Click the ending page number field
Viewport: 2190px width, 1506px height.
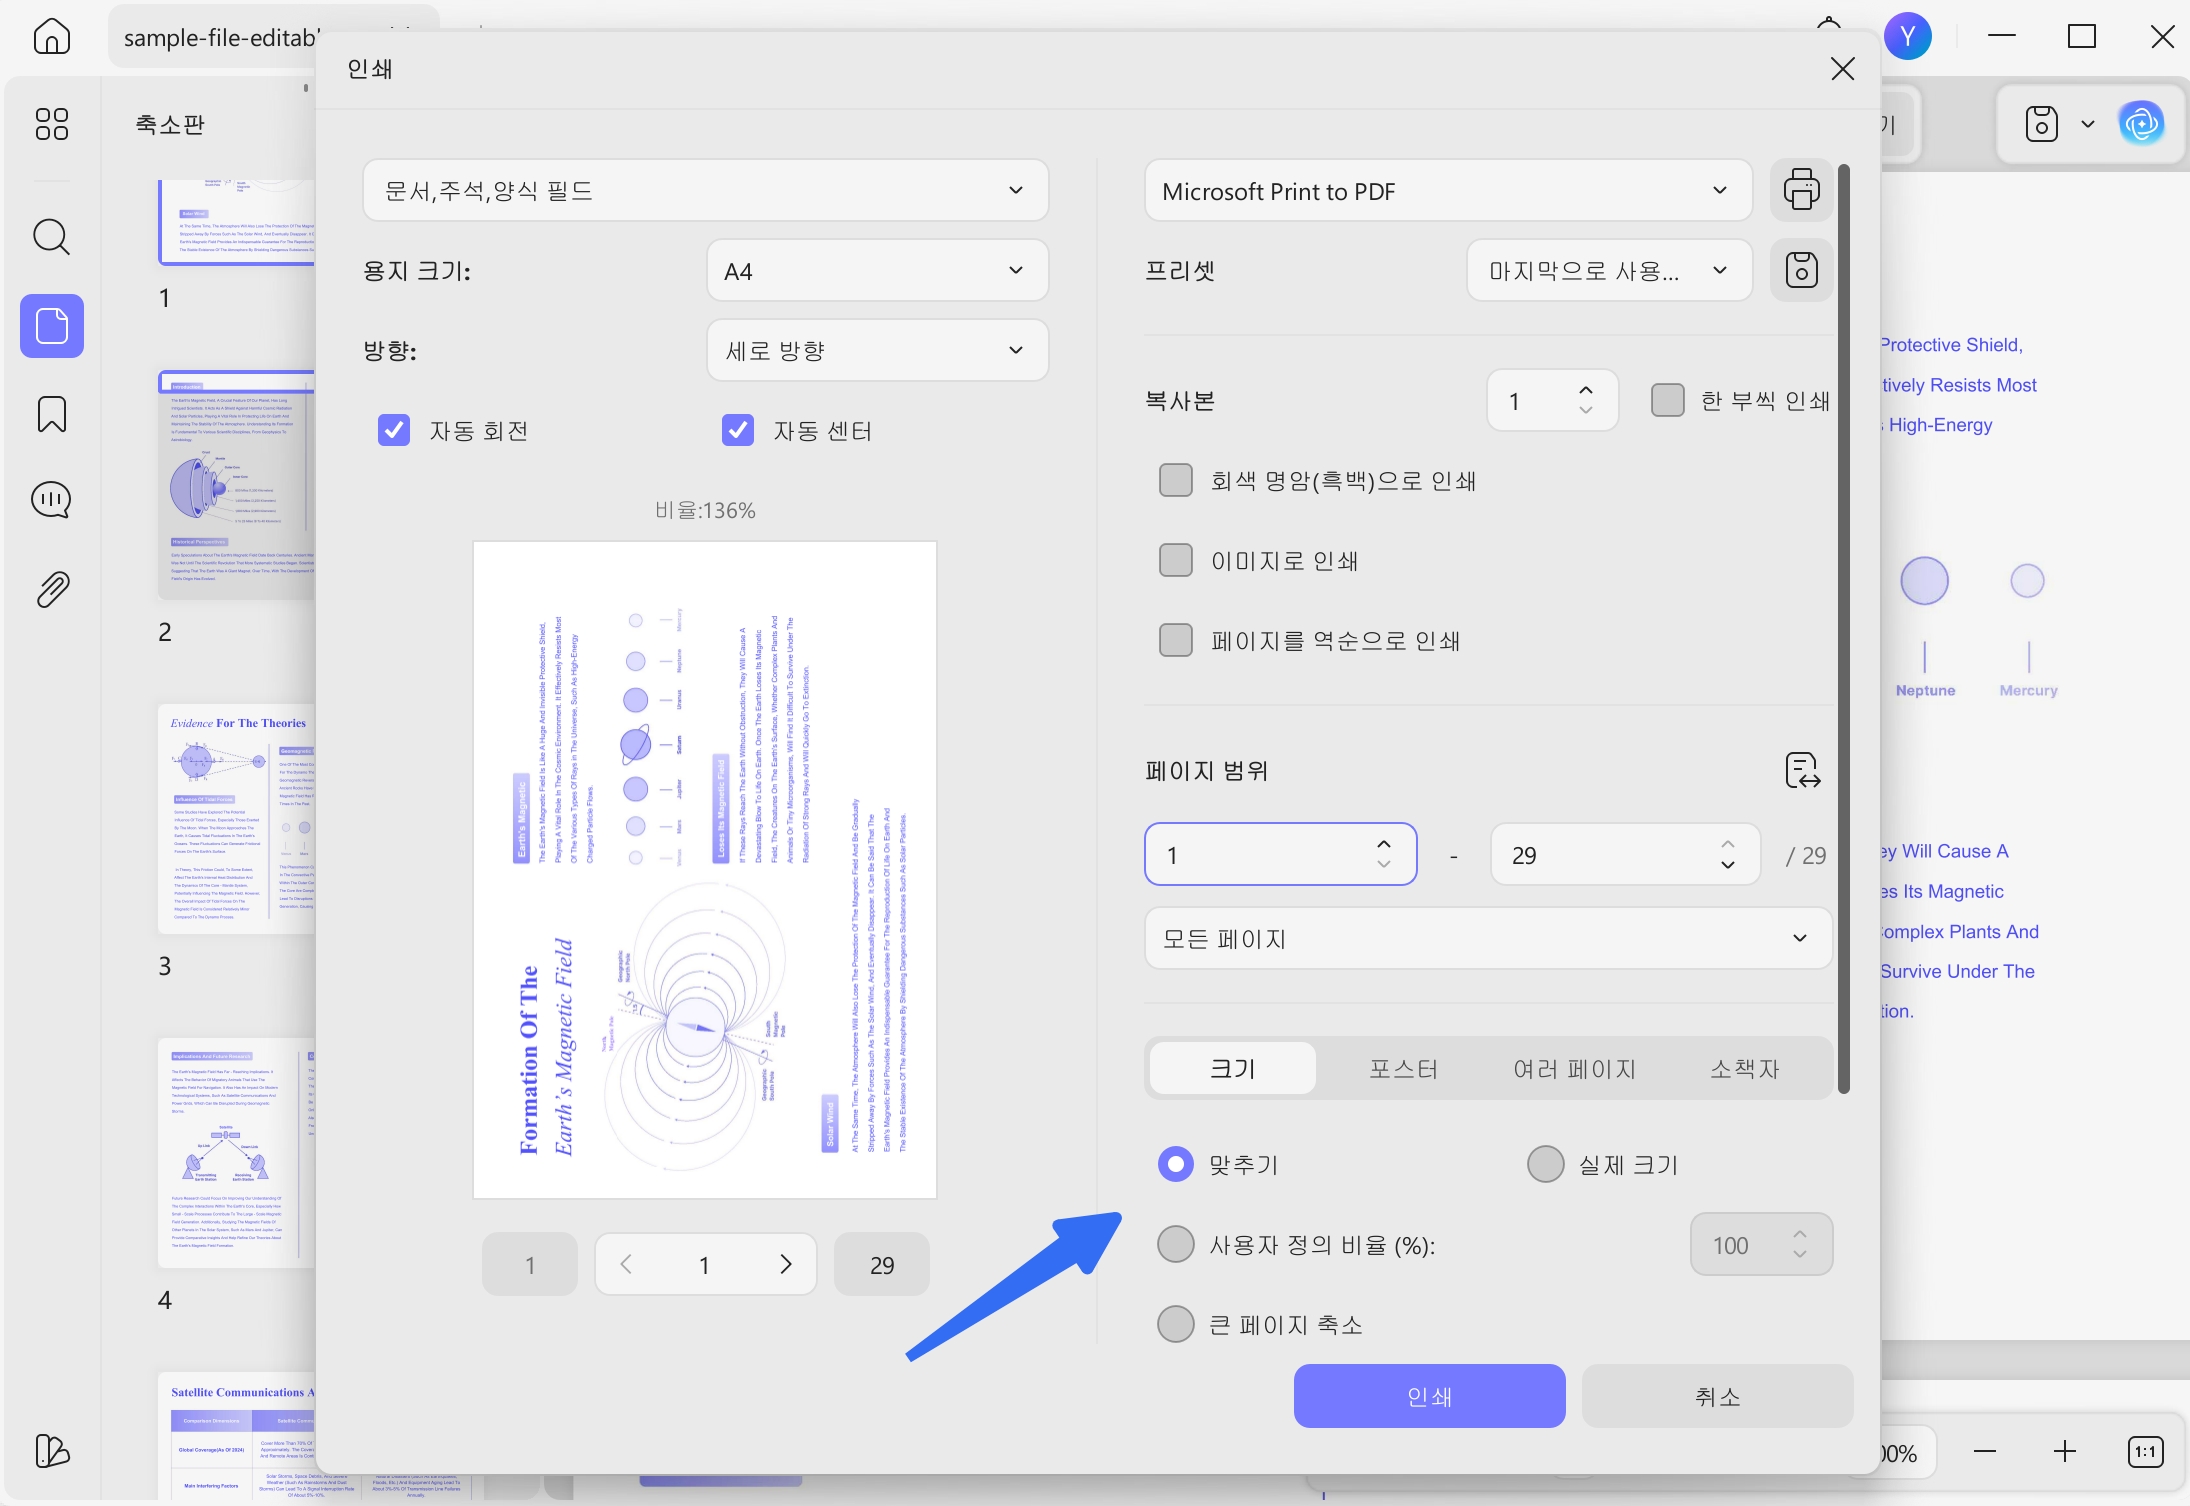click(1625, 854)
